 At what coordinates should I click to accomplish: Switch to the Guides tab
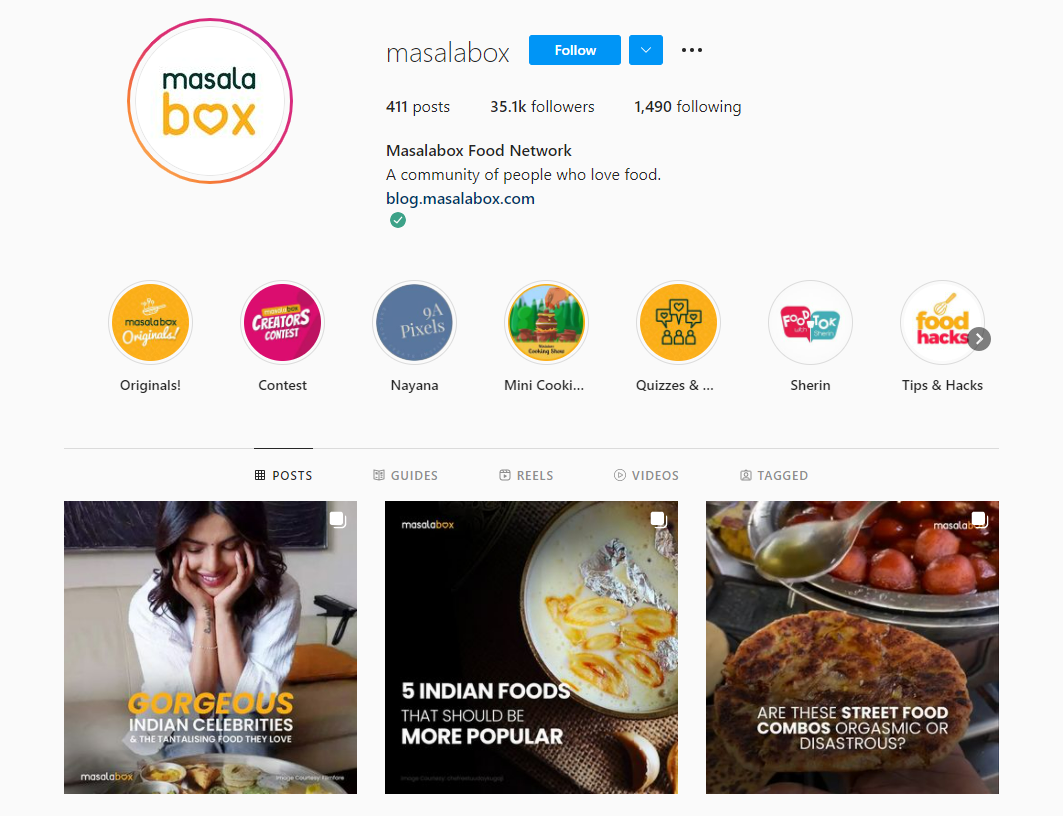(x=405, y=475)
